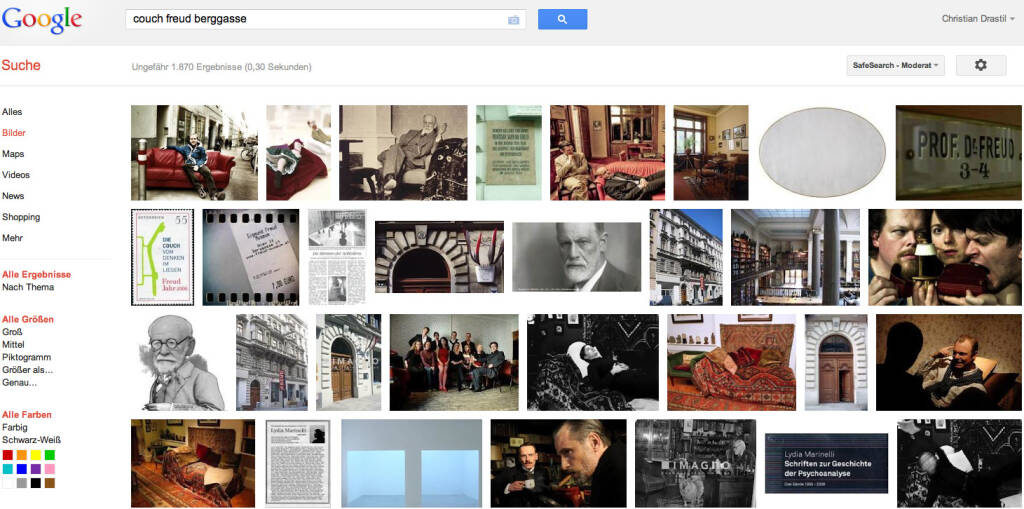Pick the yellow color swatch filter
Screen dimensions: 1024x509
tap(36, 455)
